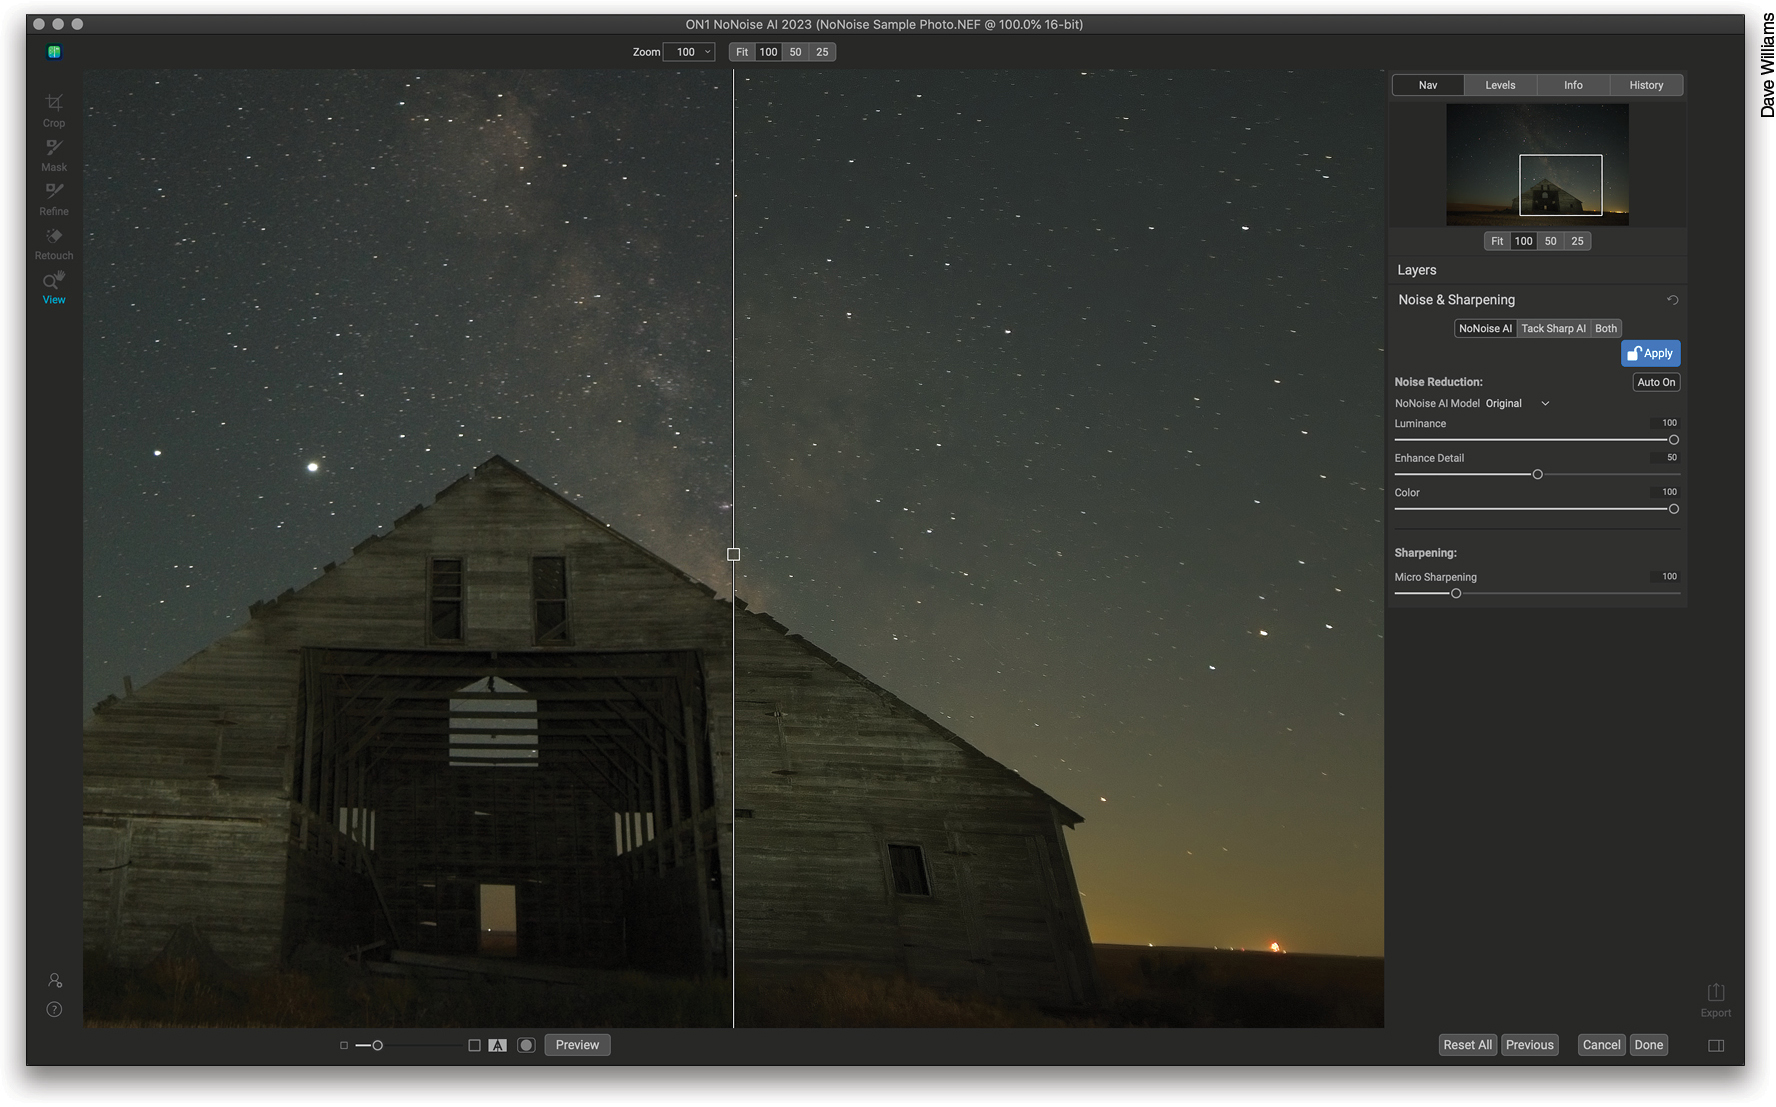1776x1107 pixels.
Task: Select the Crop tool
Action: [x=53, y=110]
